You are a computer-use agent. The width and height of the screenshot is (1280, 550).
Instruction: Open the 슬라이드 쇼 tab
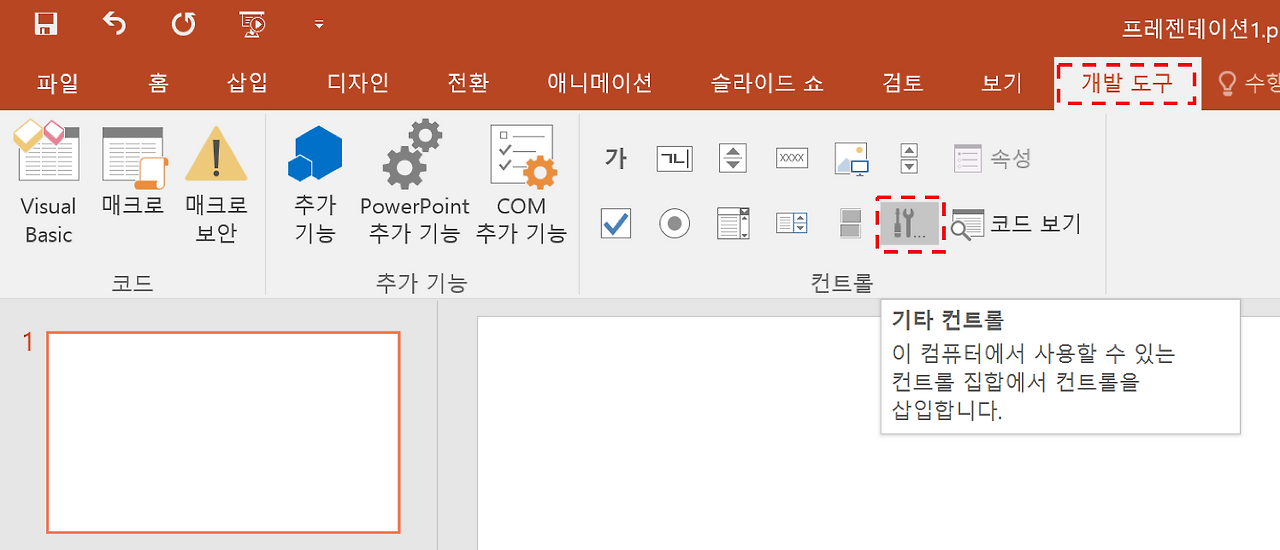tap(767, 83)
